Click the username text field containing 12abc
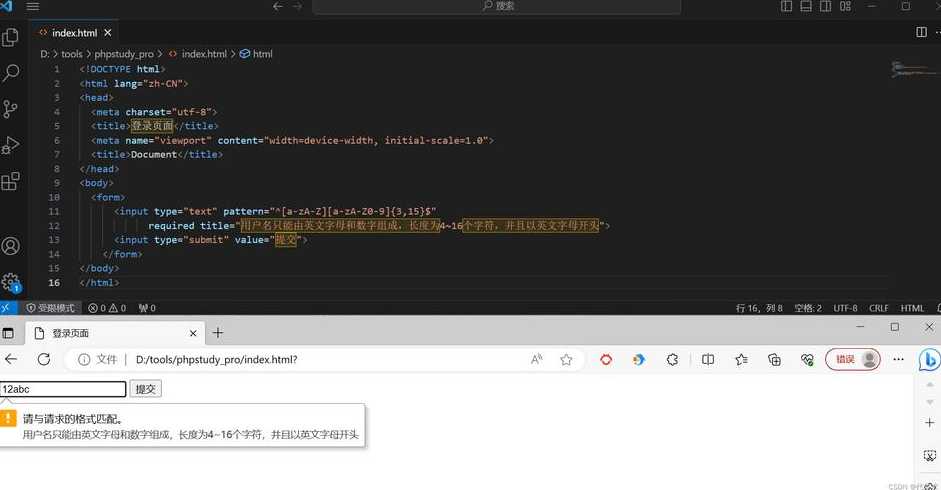Viewport: 941px width, 490px height. [x=63, y=389]
